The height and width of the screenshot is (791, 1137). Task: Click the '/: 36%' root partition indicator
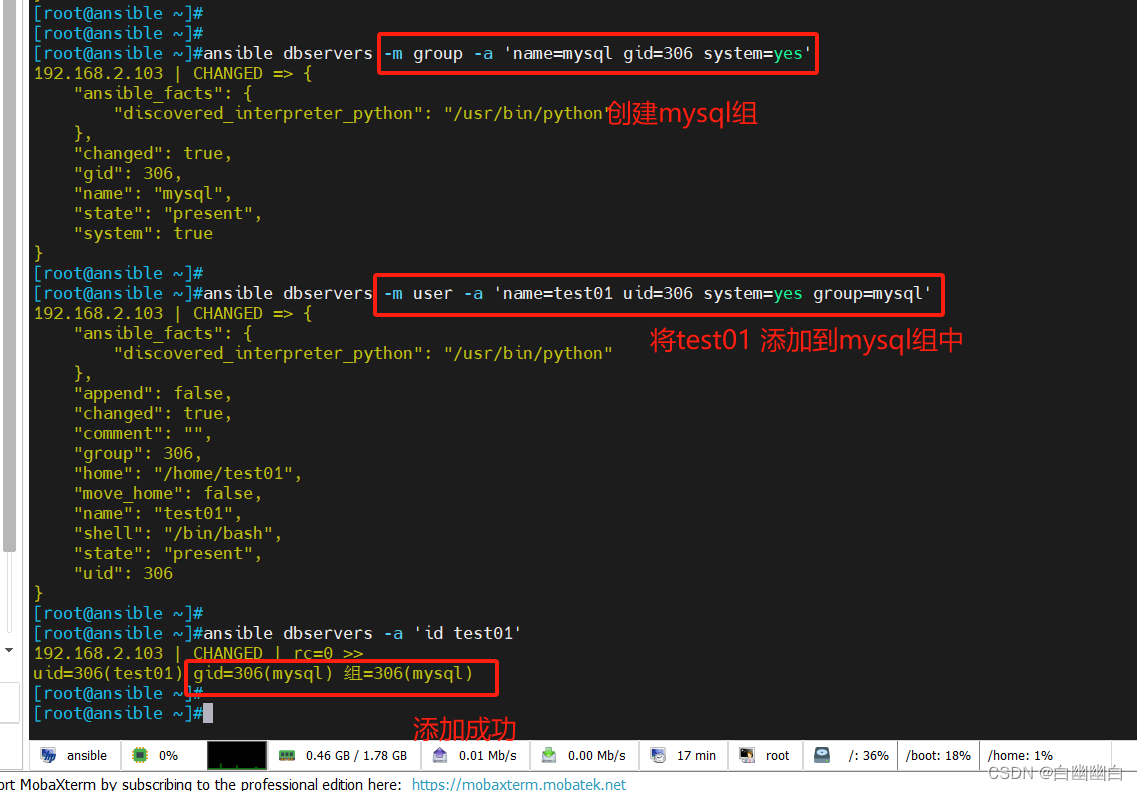click(x=868, y=756)
